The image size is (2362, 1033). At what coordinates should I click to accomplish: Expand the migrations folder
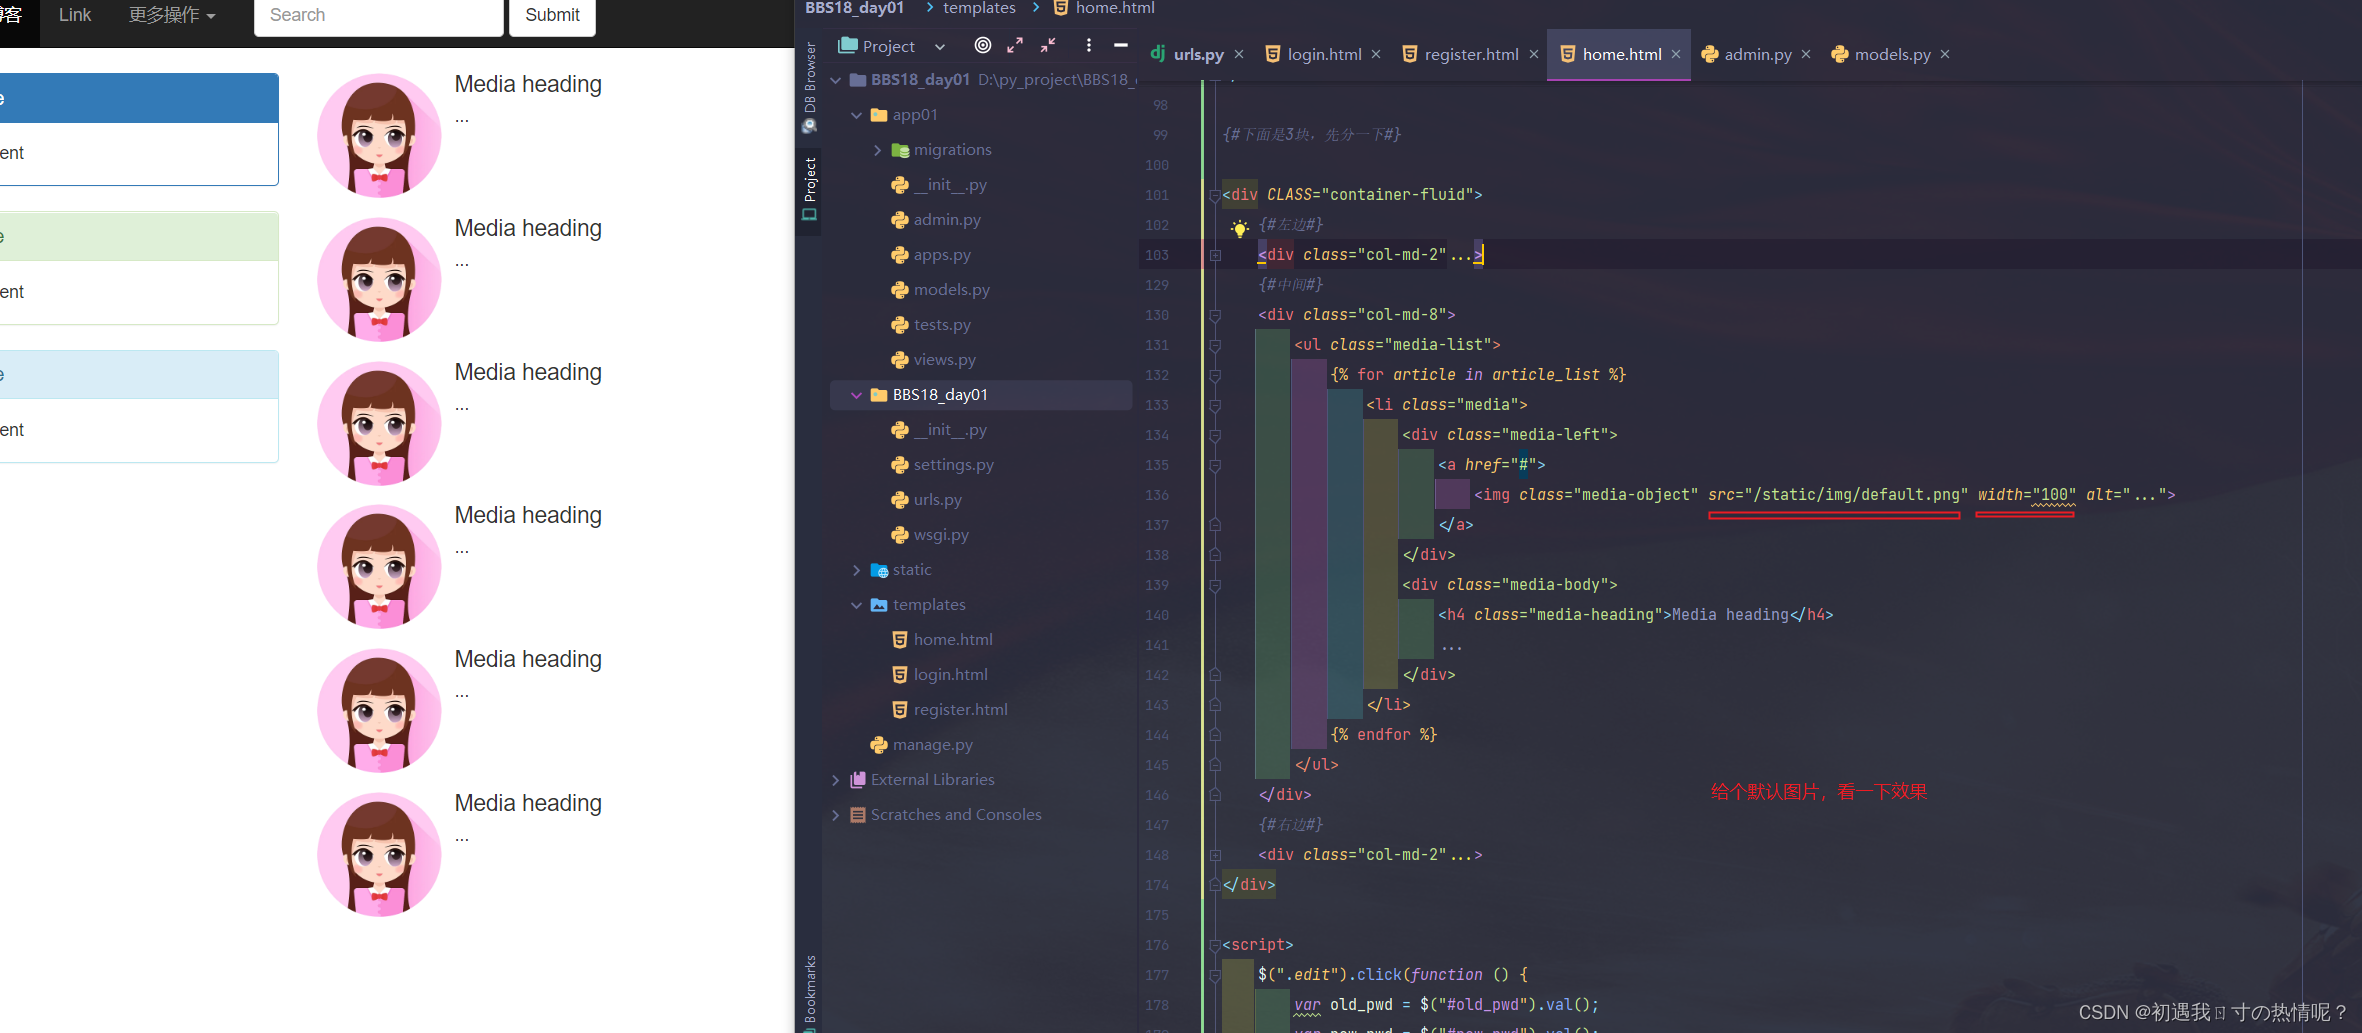(878, 150)
